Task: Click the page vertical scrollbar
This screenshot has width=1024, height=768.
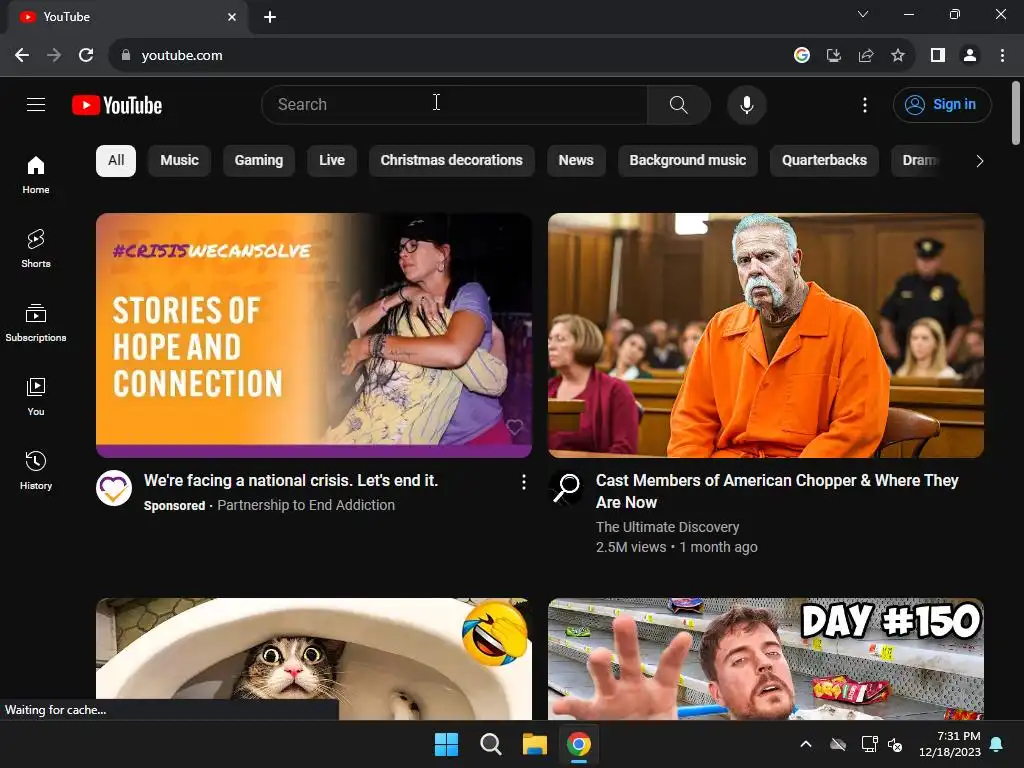Action: click(1016, 112)
